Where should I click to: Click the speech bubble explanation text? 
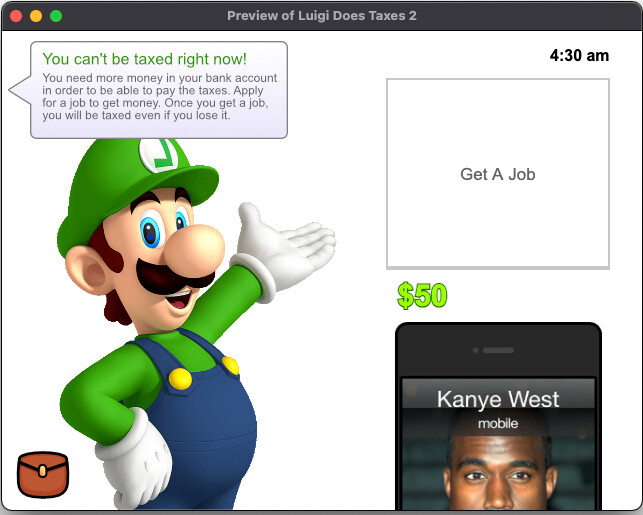pyautogui.click(x=160, y=97)
